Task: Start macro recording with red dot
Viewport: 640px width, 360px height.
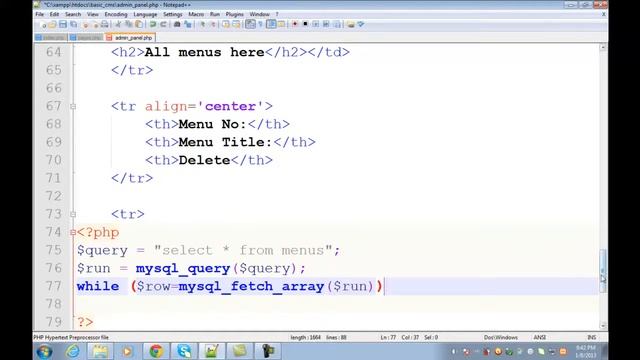Action: [x=295, y=24]
